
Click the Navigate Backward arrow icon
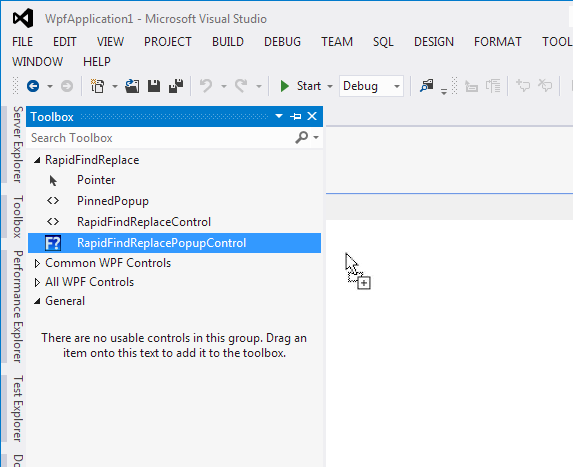[33, 86]
